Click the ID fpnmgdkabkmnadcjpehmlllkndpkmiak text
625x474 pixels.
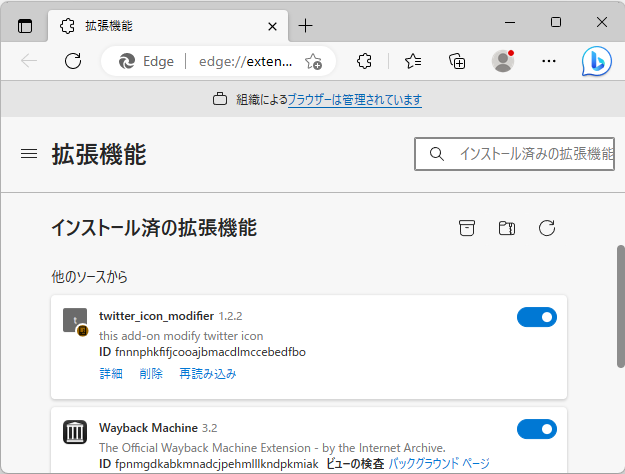[x=208, y=464]
